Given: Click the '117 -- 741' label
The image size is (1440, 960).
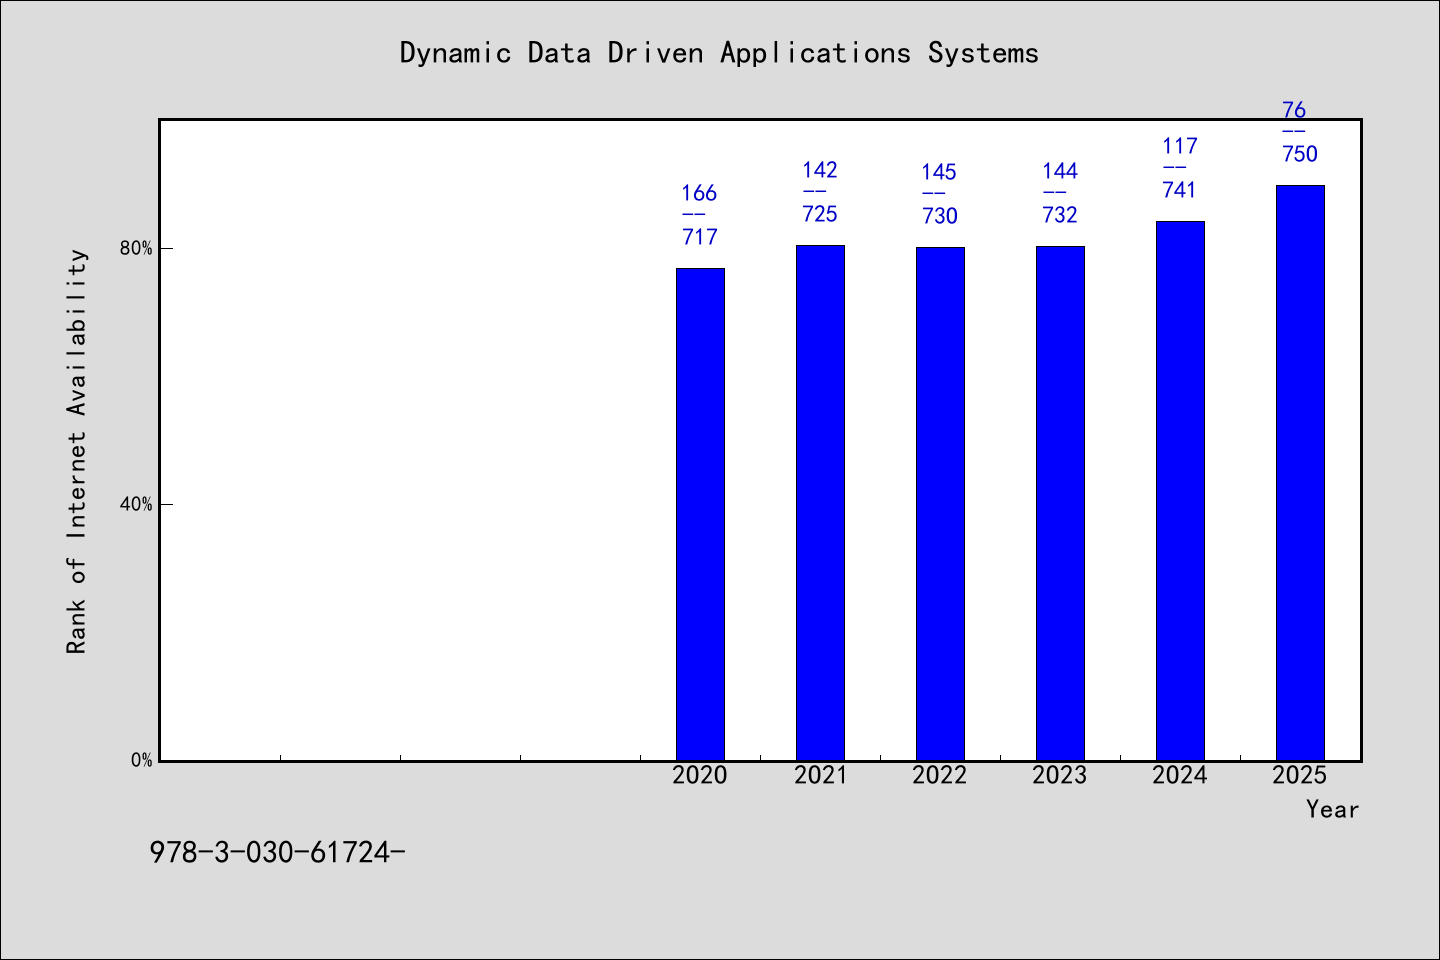Looking at the screenshot, I should coord(1180,168).
